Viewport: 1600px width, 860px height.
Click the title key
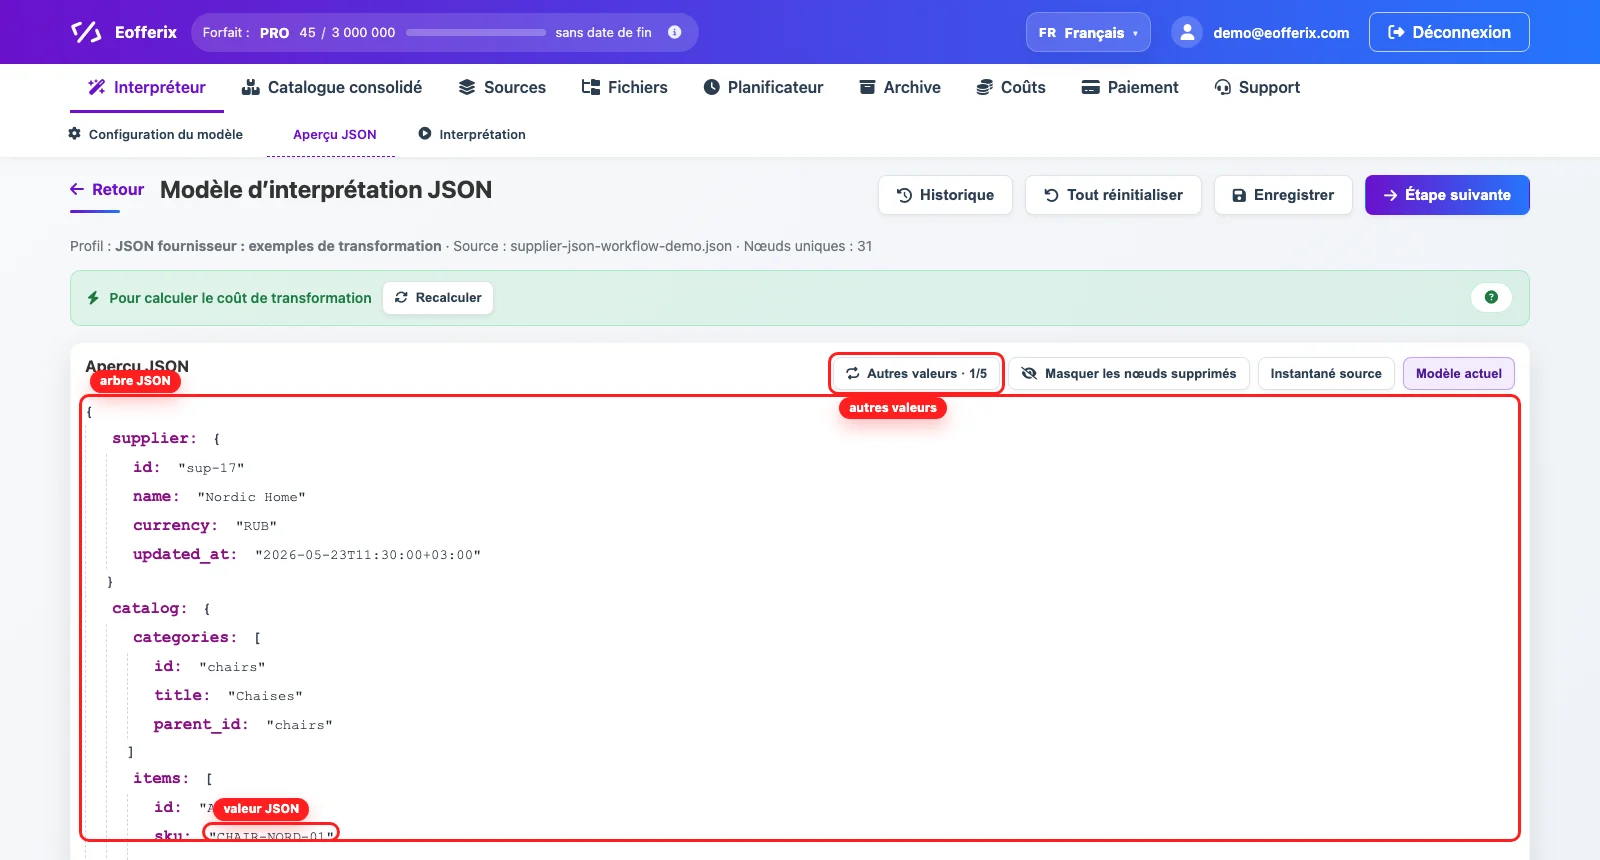[x=182, y=695]
